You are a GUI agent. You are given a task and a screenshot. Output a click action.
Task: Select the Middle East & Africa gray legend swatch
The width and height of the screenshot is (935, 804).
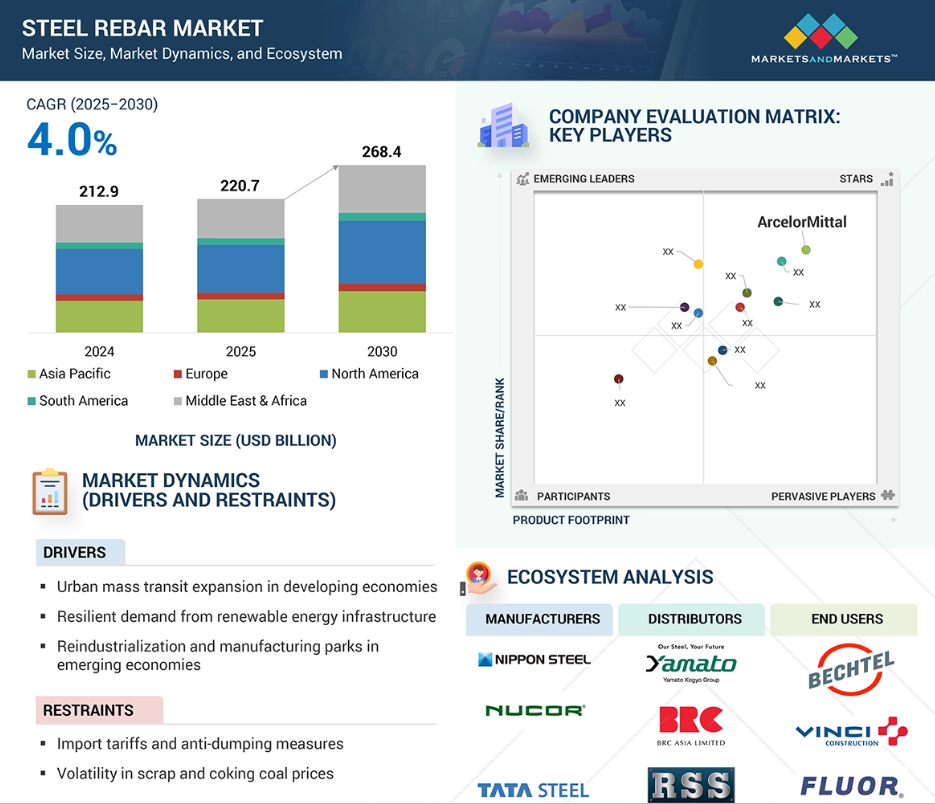[x=178, y=401]
